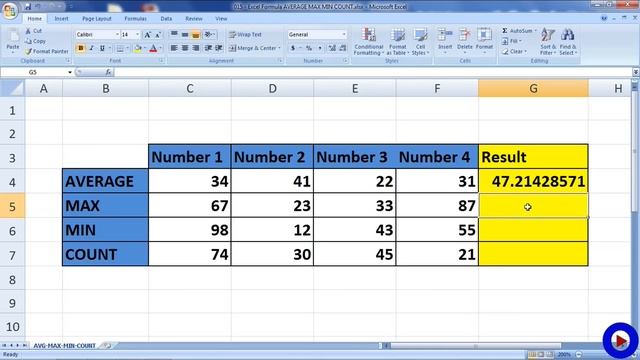Open Conditional Formatting menu

pos(369,41)
